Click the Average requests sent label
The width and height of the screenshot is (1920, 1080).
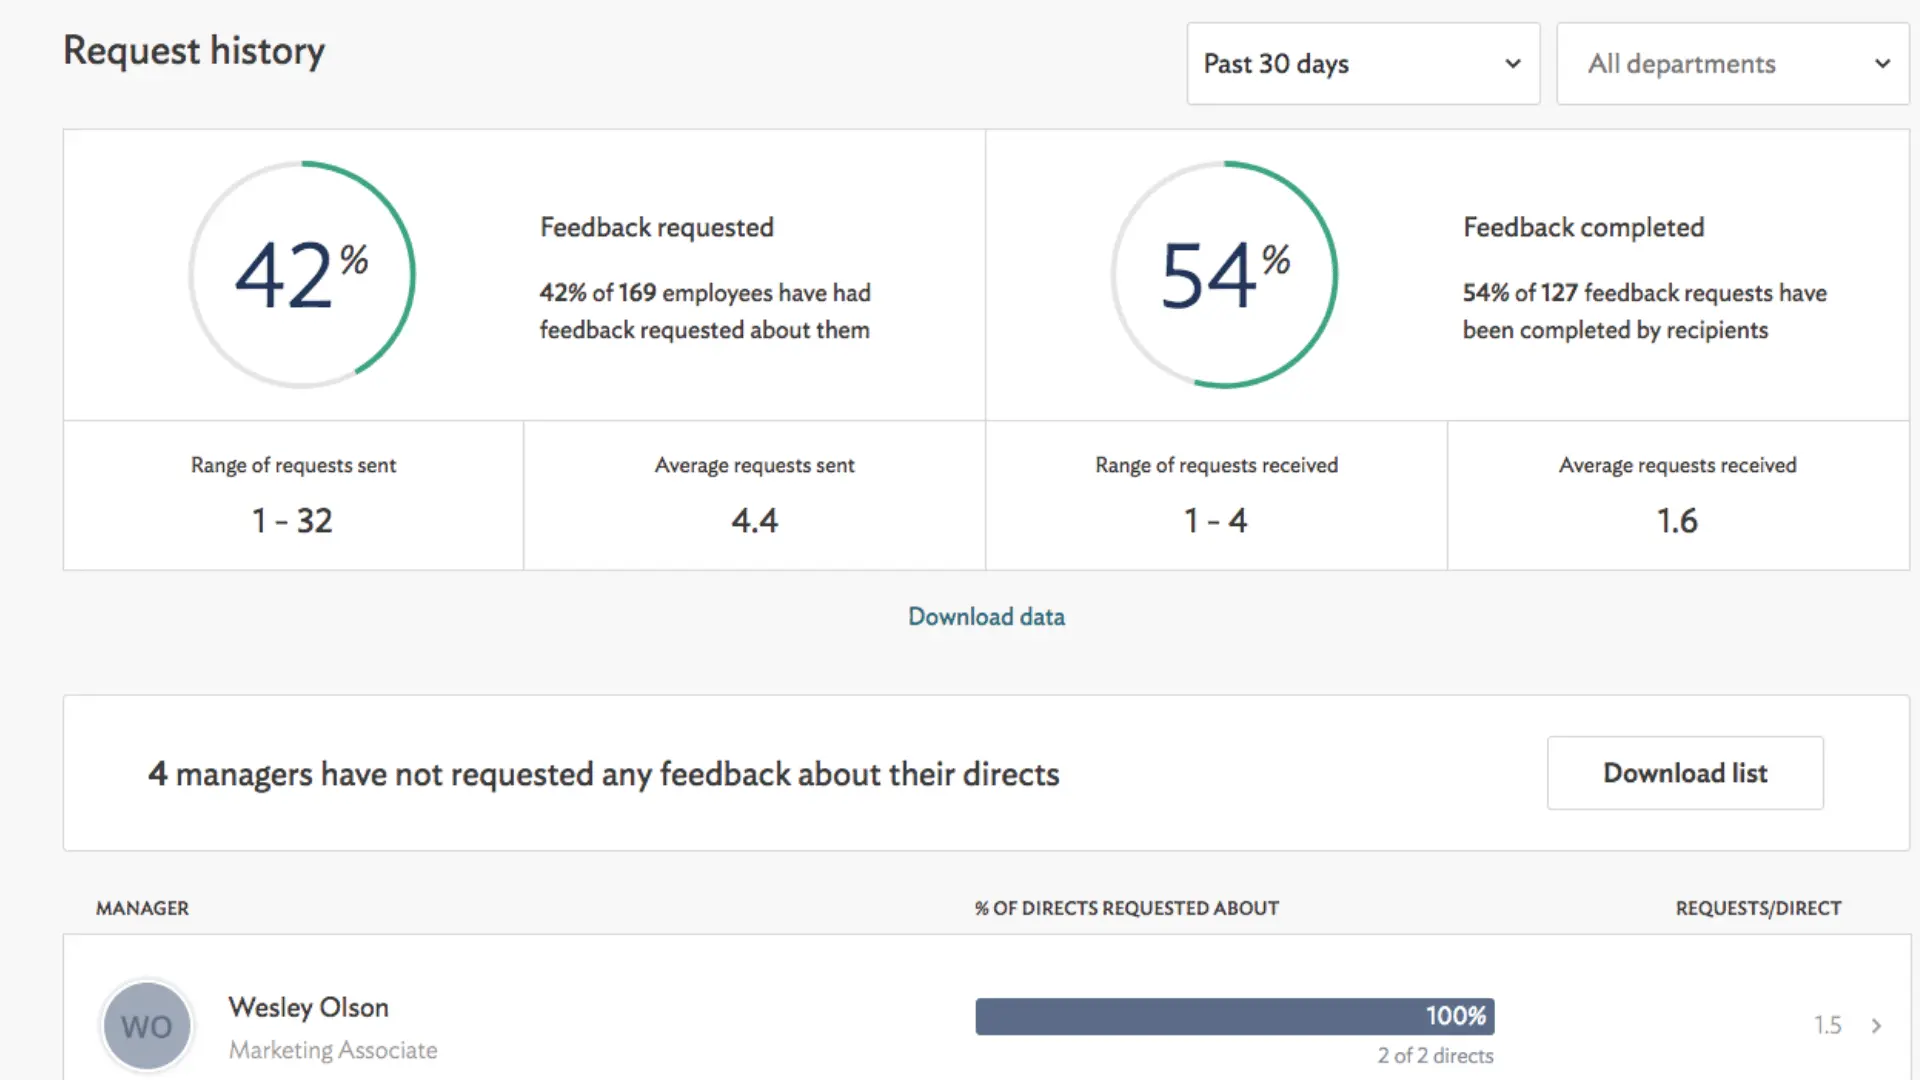pyautogui.click(x=754, y=465)
